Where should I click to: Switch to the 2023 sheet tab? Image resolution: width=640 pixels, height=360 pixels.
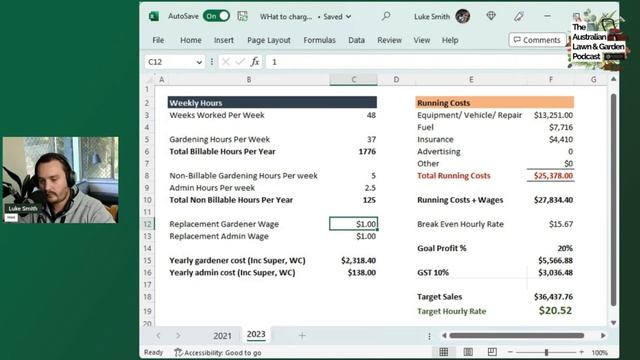(256, 334)
